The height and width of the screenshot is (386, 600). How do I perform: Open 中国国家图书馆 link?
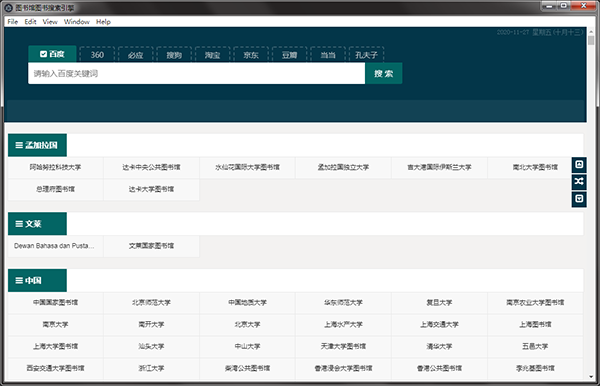pos(55,302)
